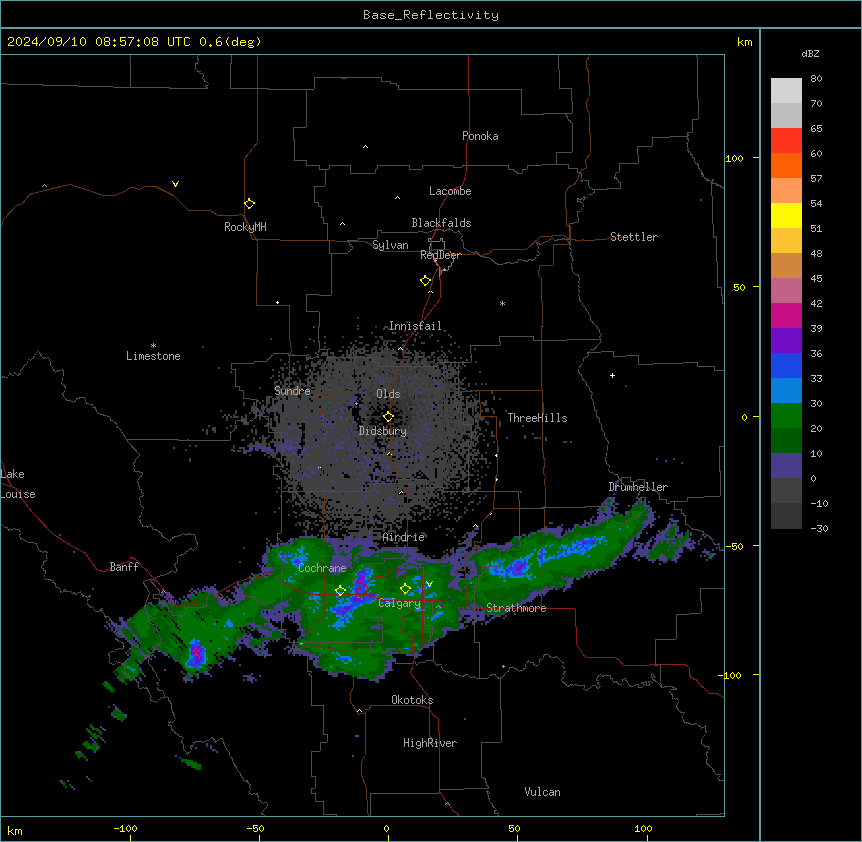Click the Sundre town label
Screen dimensions: 862x842
292,391
